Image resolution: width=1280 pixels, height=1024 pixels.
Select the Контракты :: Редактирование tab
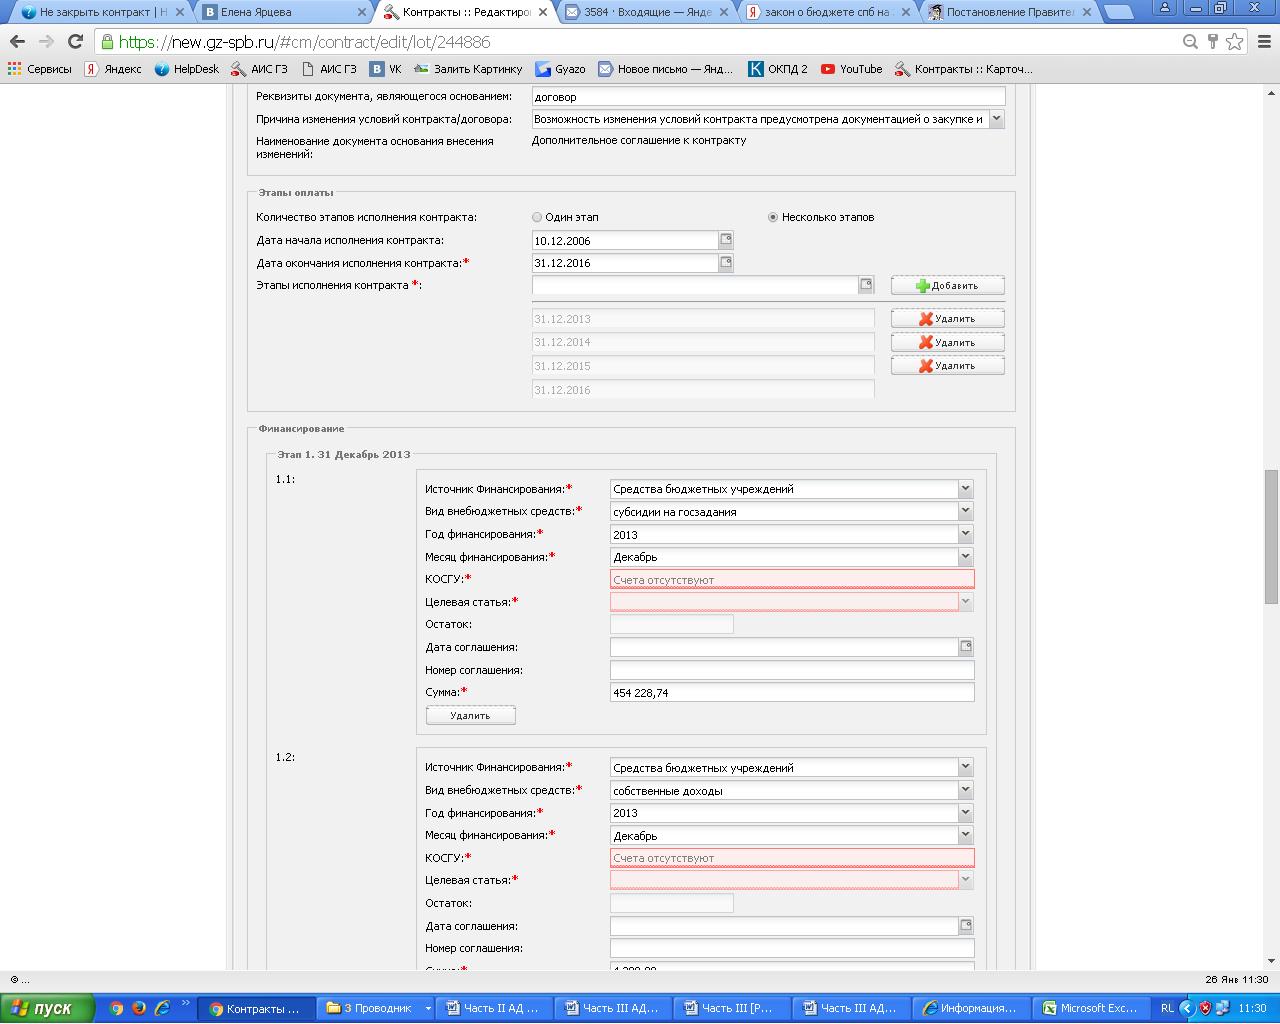click(x=465, y=12)
